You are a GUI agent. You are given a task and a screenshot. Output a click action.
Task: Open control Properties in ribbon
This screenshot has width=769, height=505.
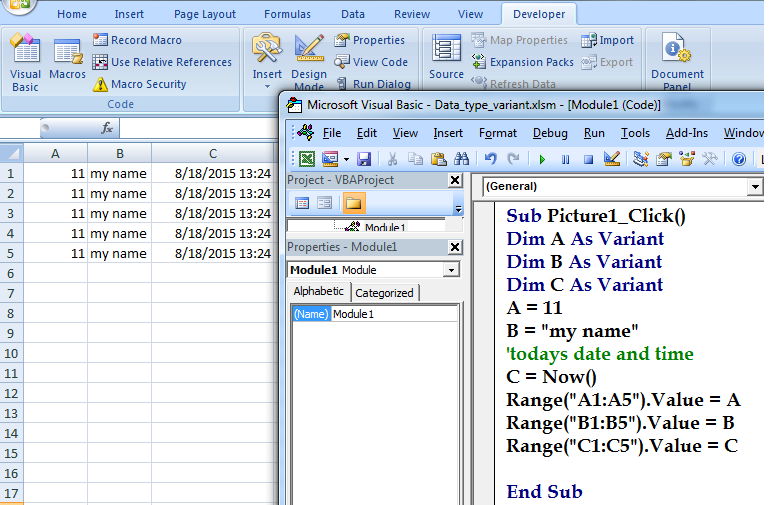coord(370,40)
